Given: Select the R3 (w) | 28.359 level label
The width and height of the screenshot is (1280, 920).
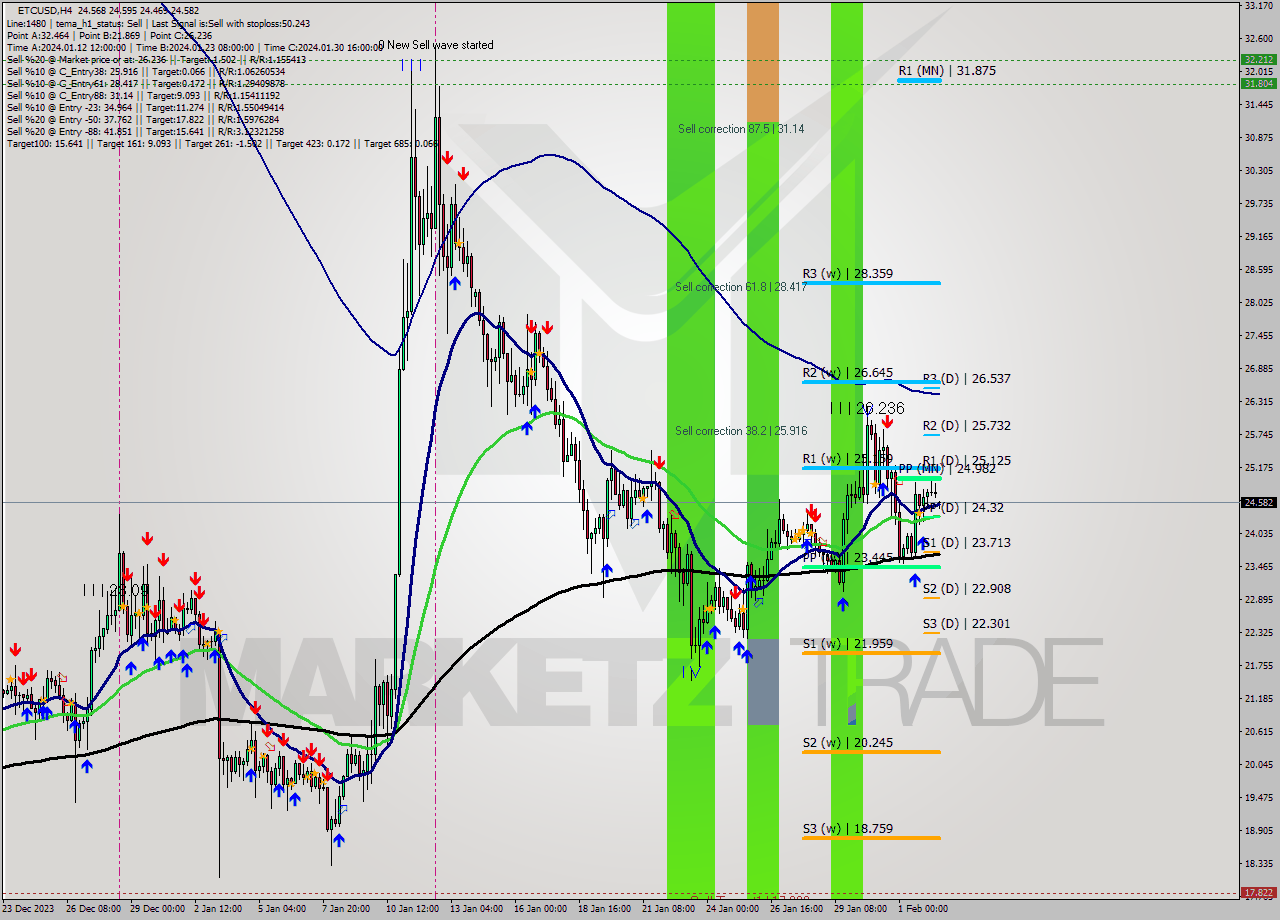Looking at the screenshot, I should pos(848,273).
